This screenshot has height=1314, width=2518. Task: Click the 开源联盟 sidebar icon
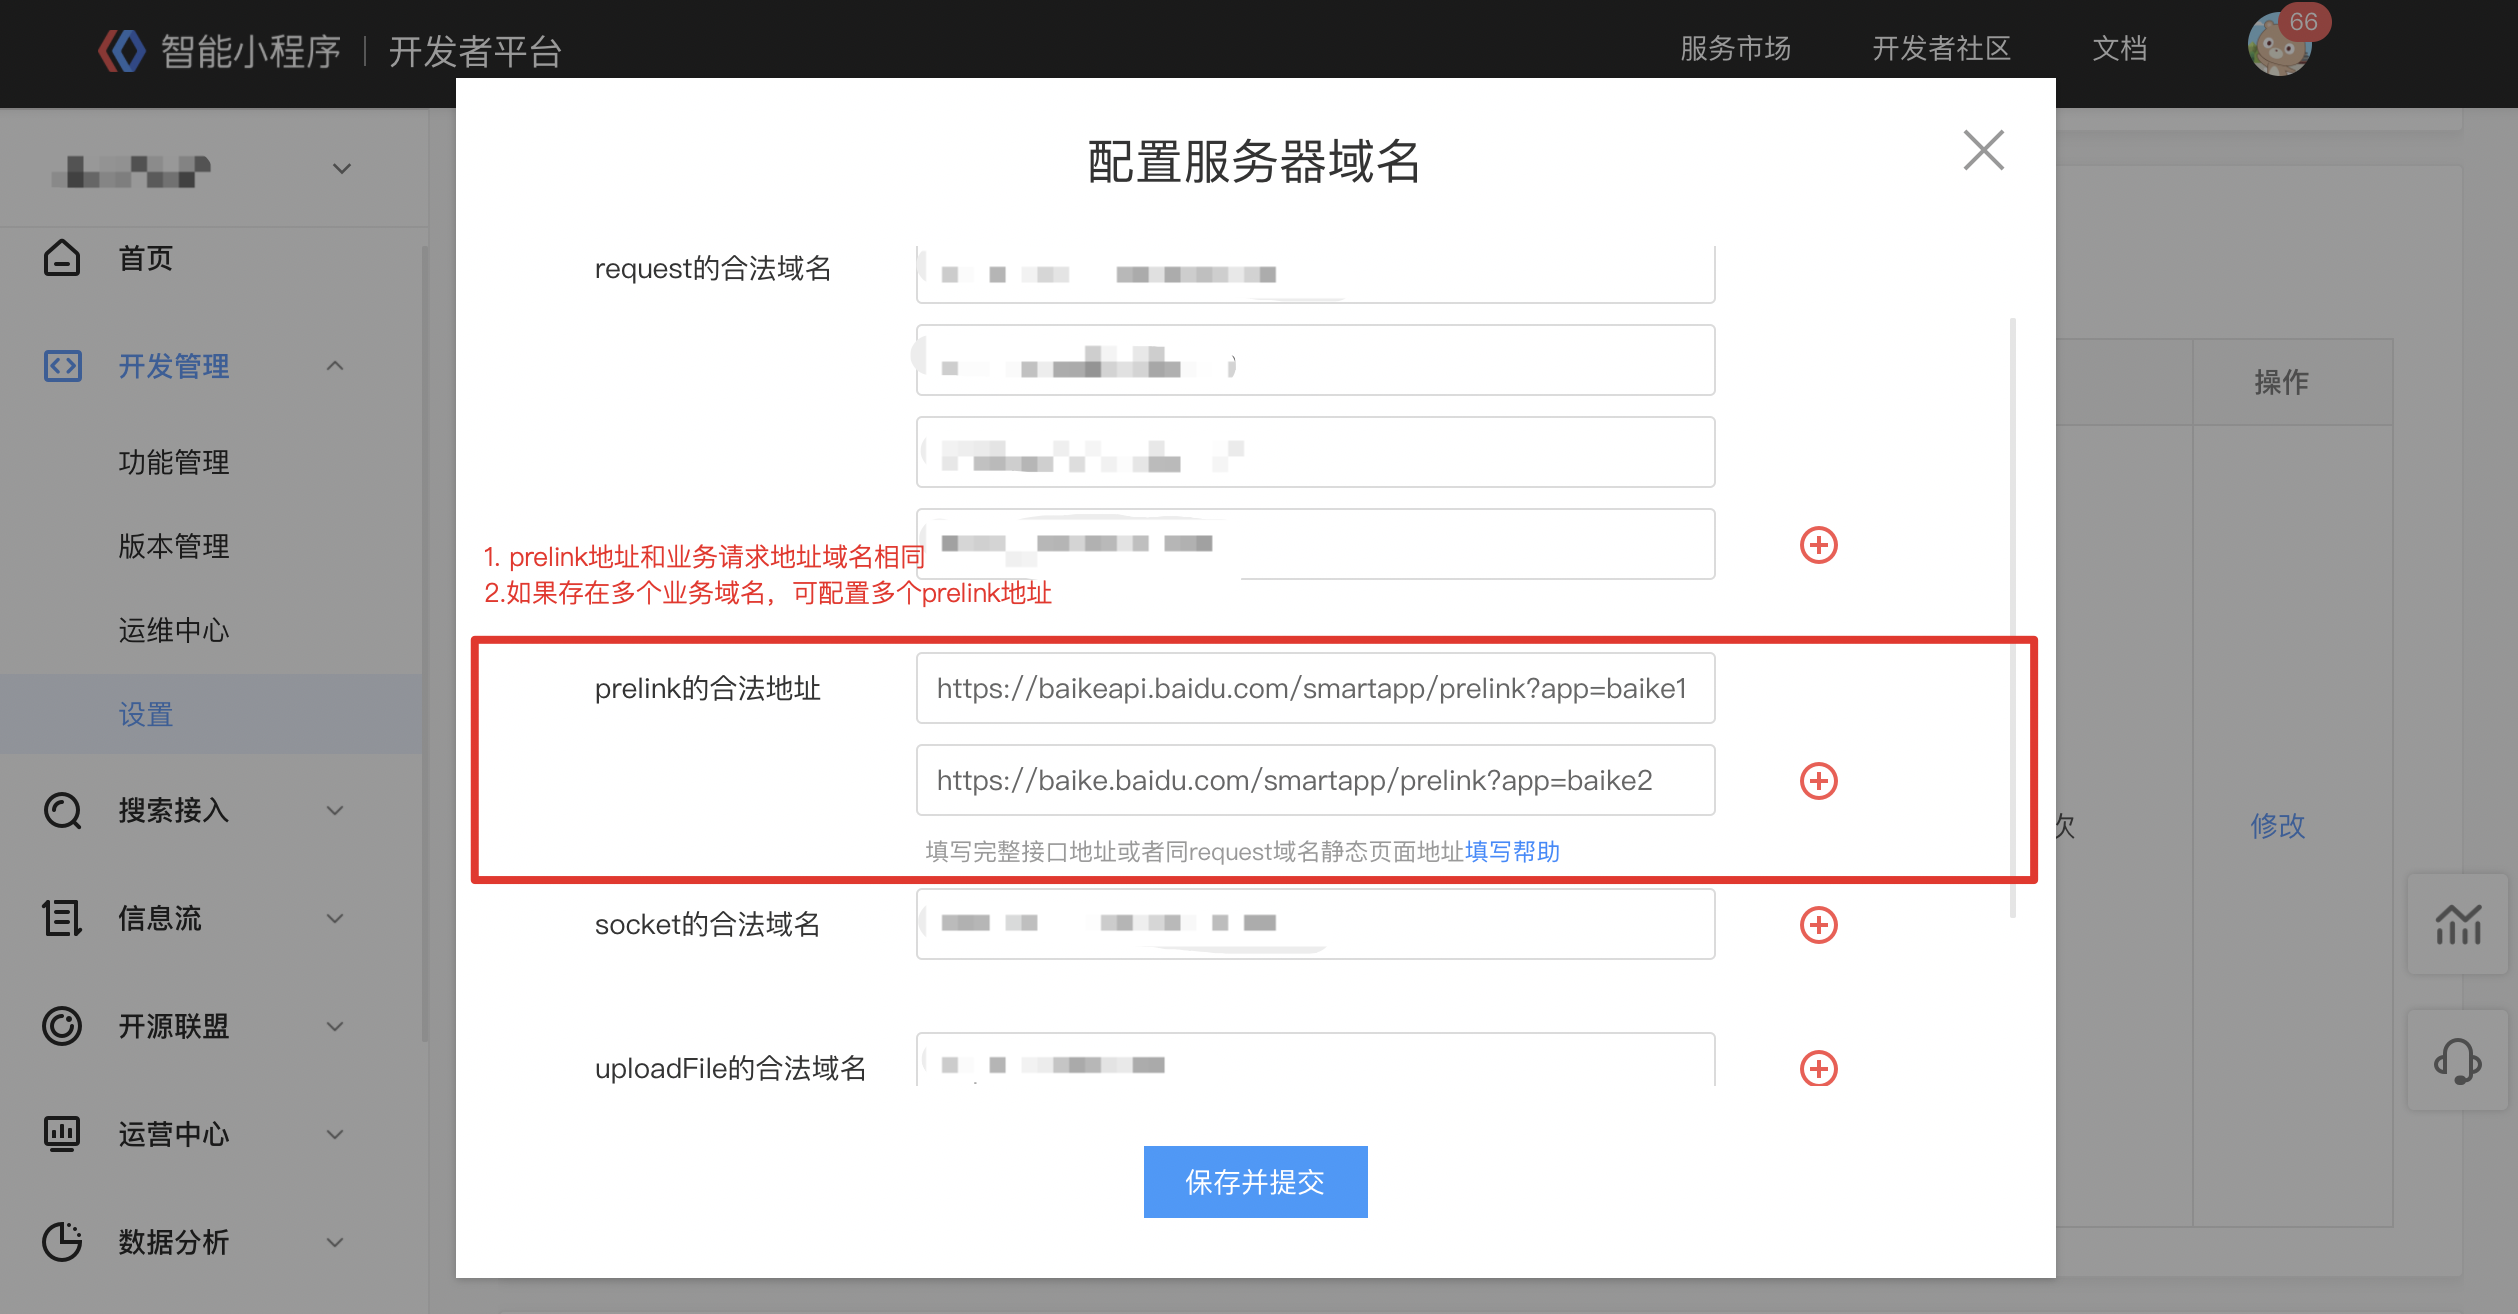[x=61, y=1026]
